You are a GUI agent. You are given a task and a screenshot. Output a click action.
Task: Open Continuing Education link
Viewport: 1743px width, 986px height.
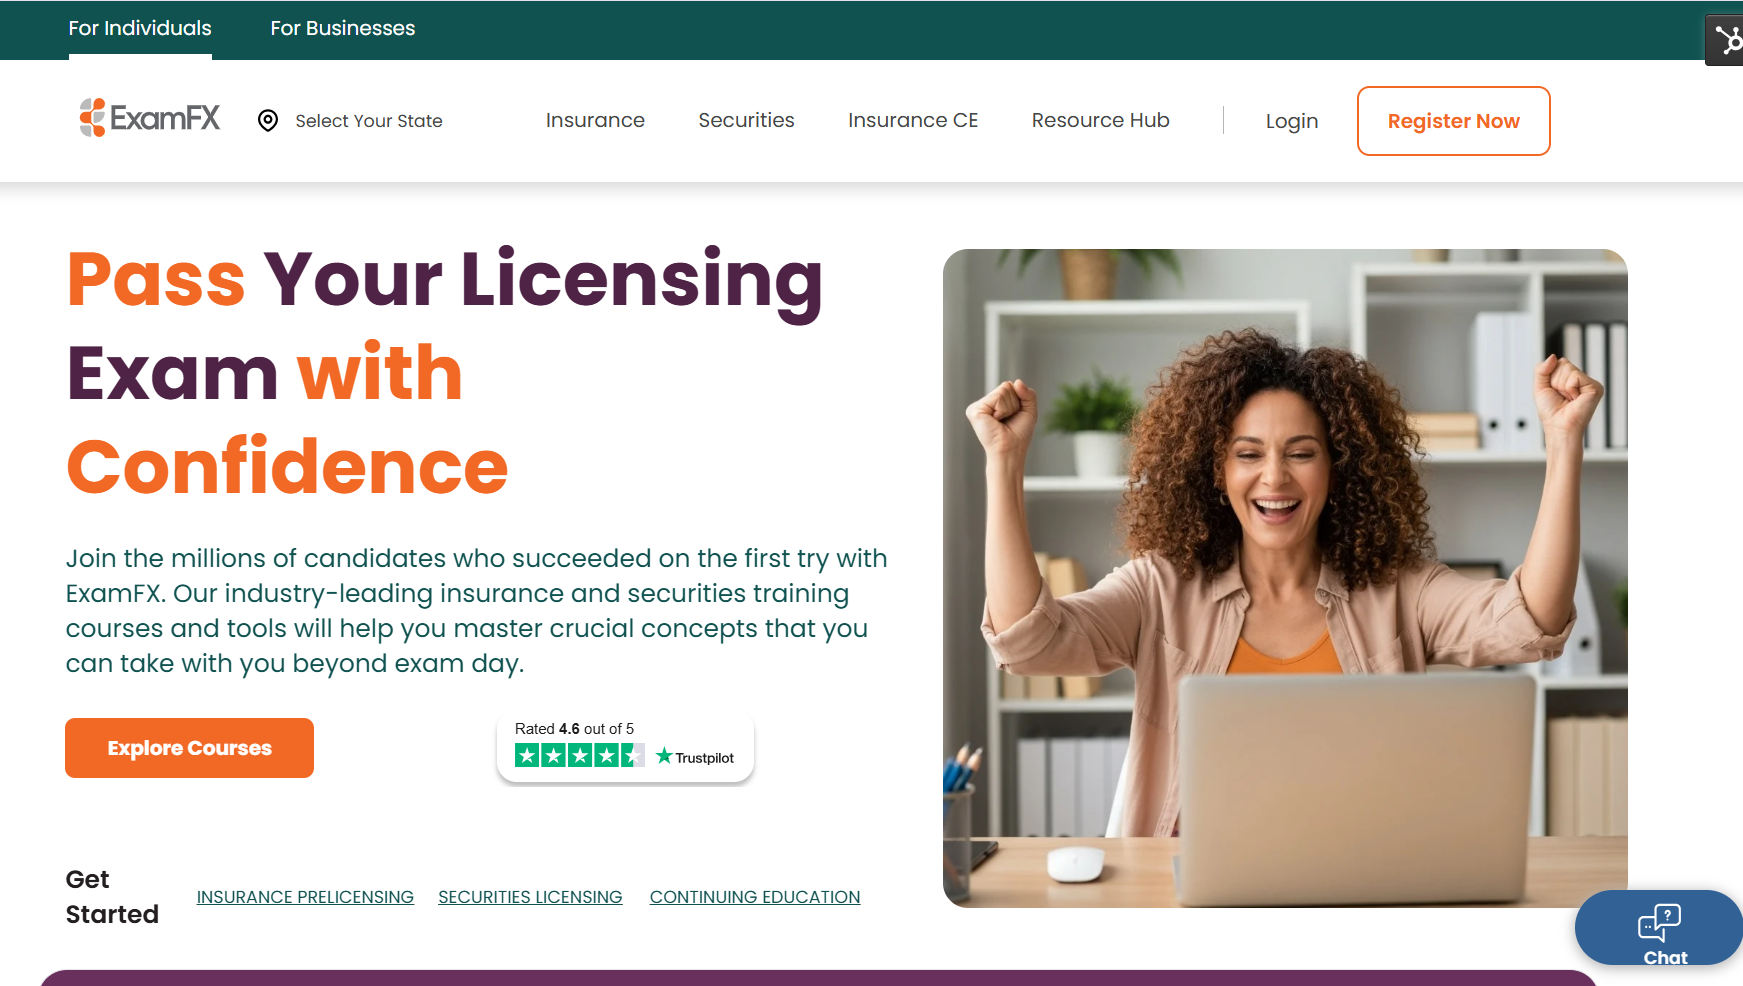pyautogui.click(x=755, y=897)
